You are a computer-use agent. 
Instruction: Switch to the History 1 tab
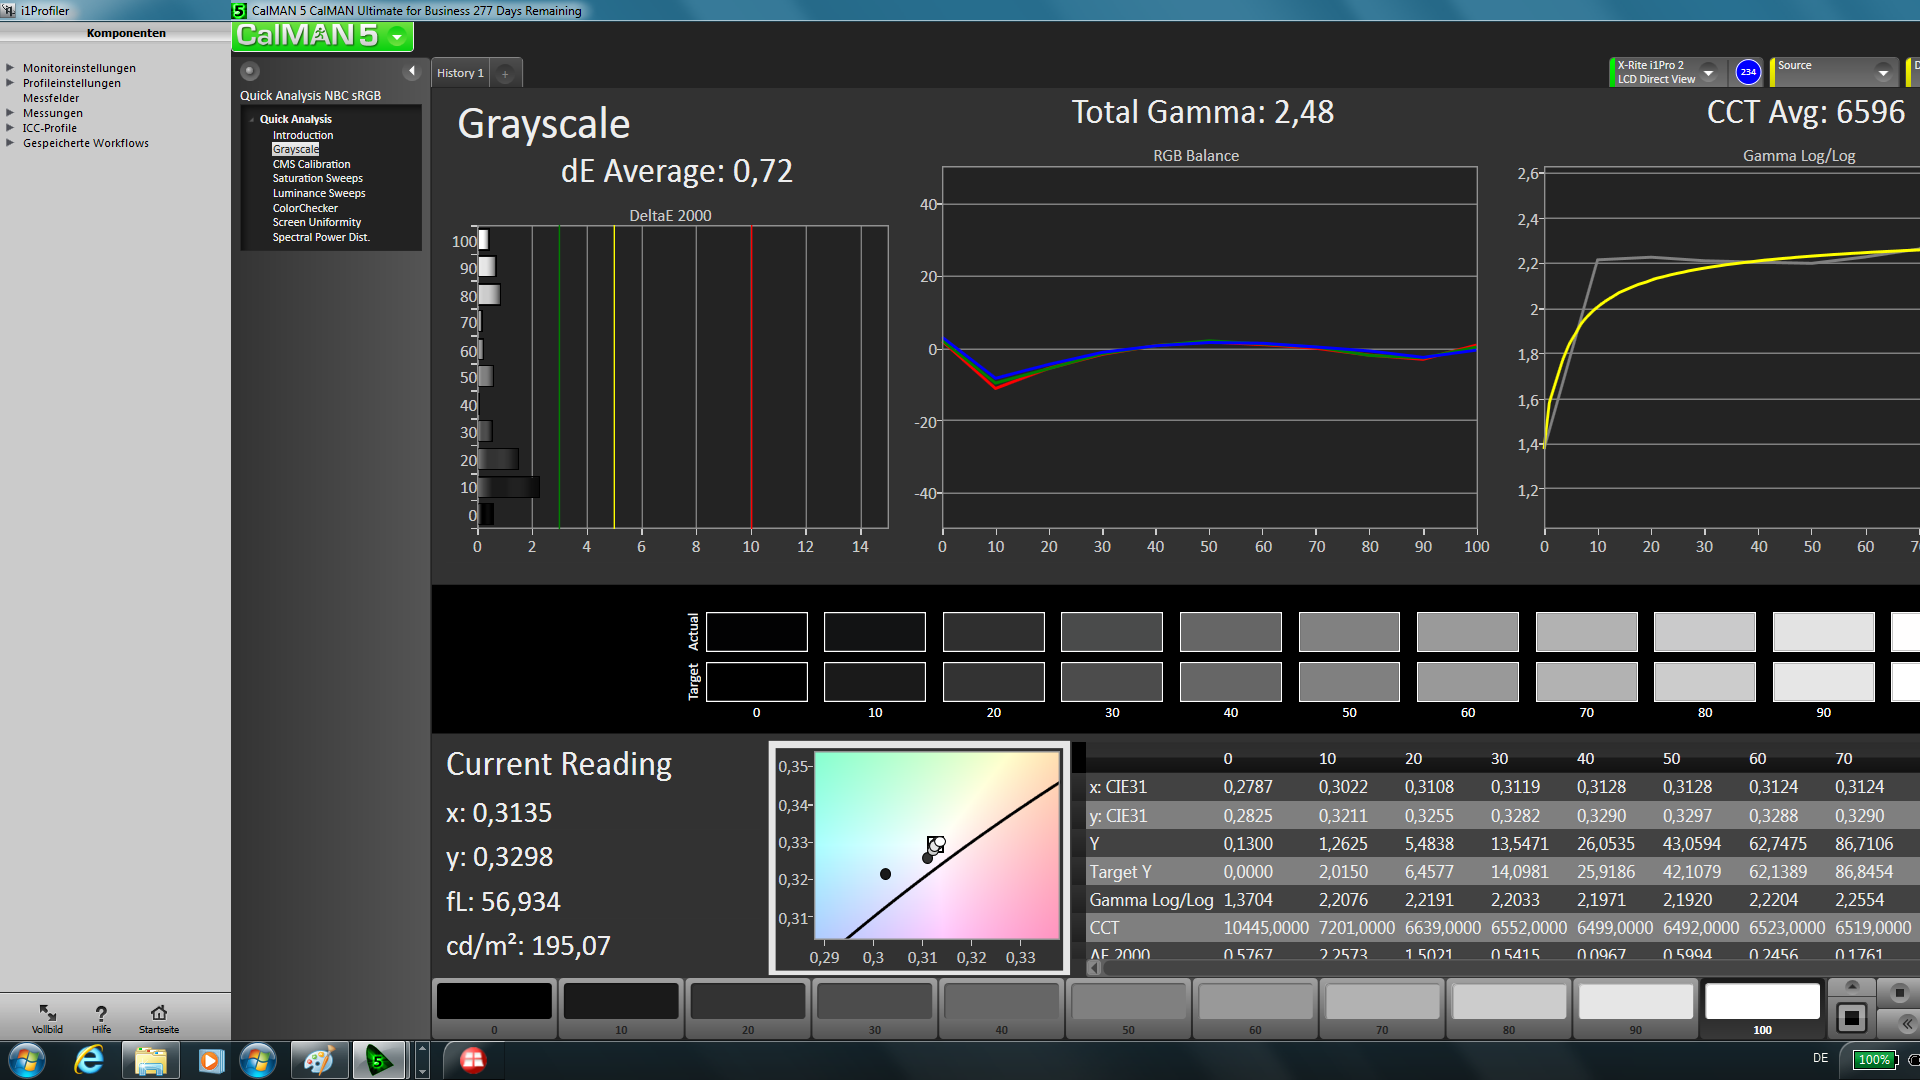click(460, 73)
